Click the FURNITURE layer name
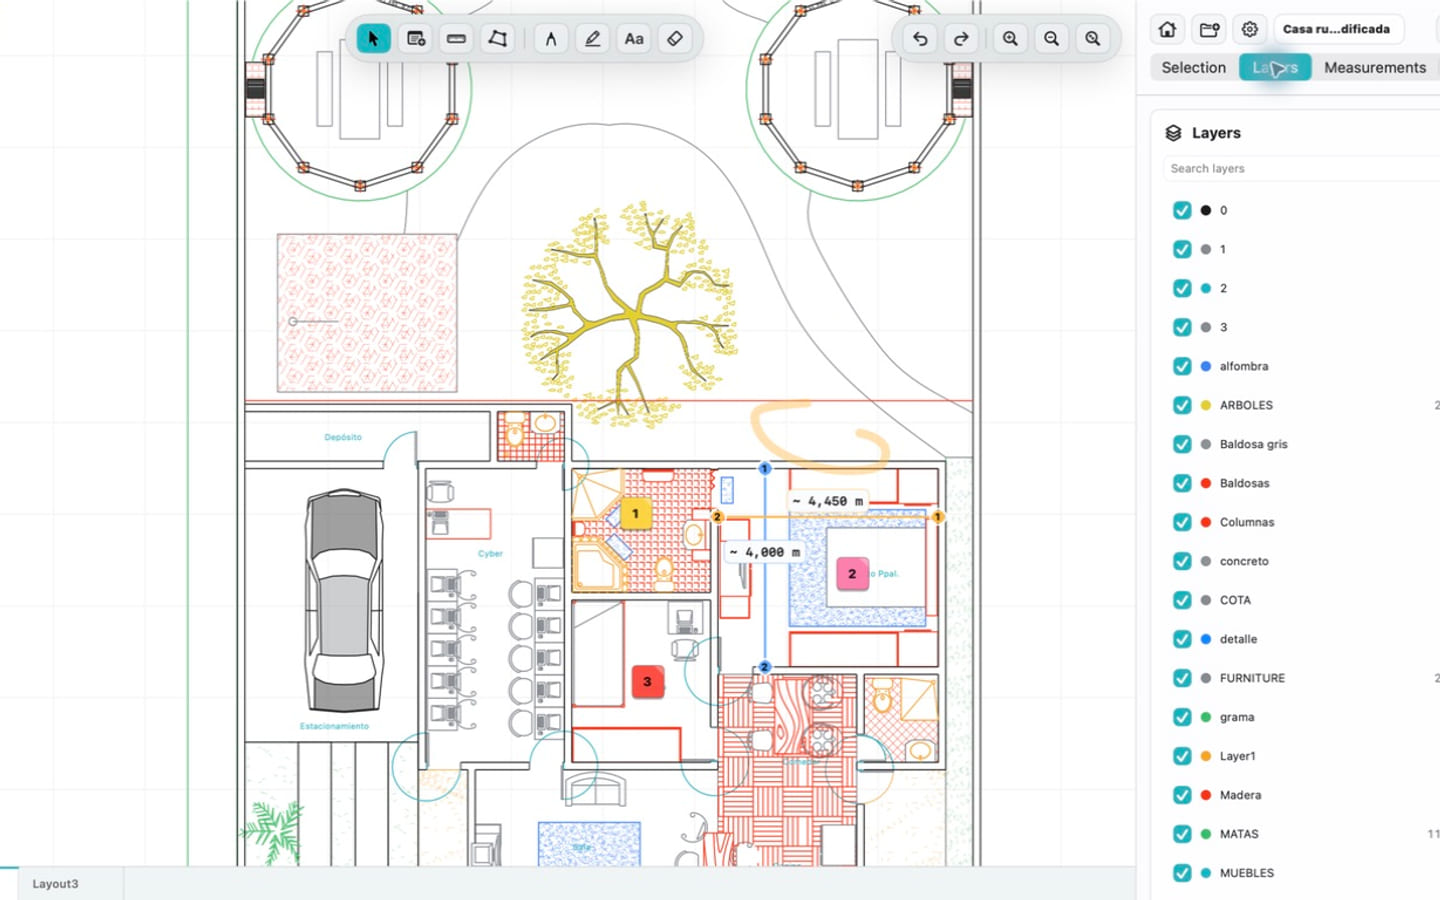The image size is (1440, 900). click(x=1252, y=678)
